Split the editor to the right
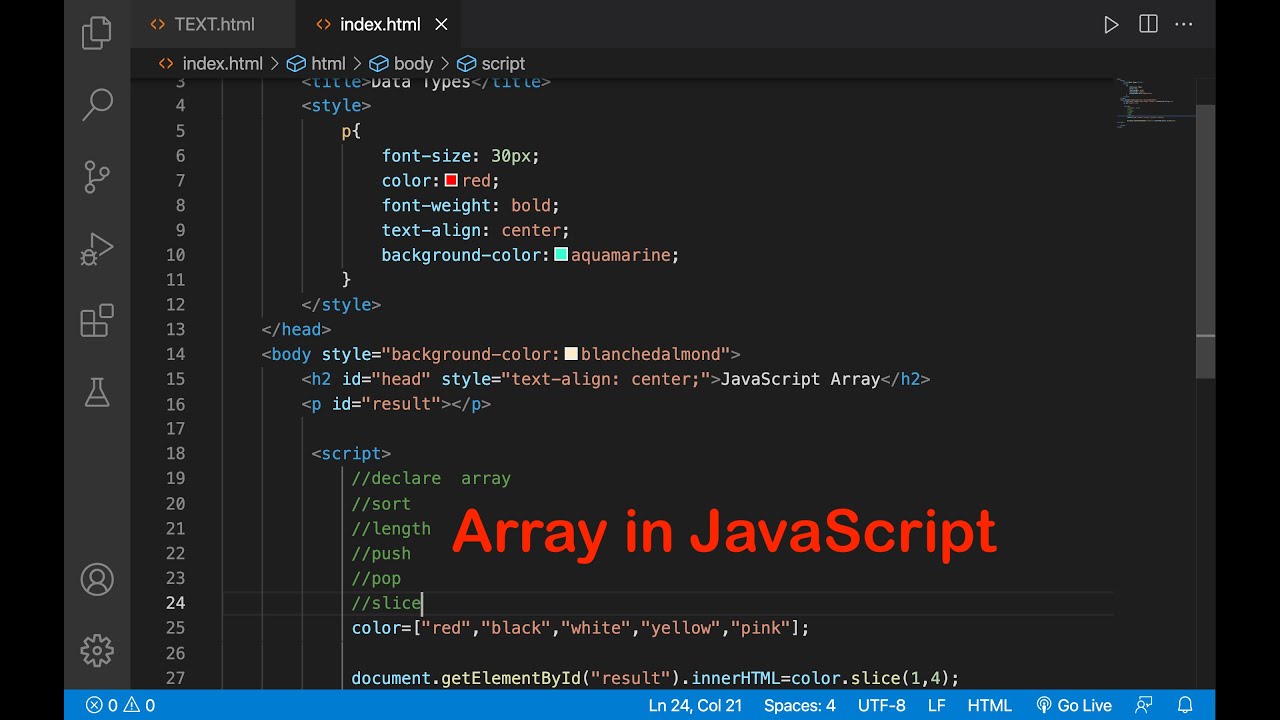 [1148, 25]
